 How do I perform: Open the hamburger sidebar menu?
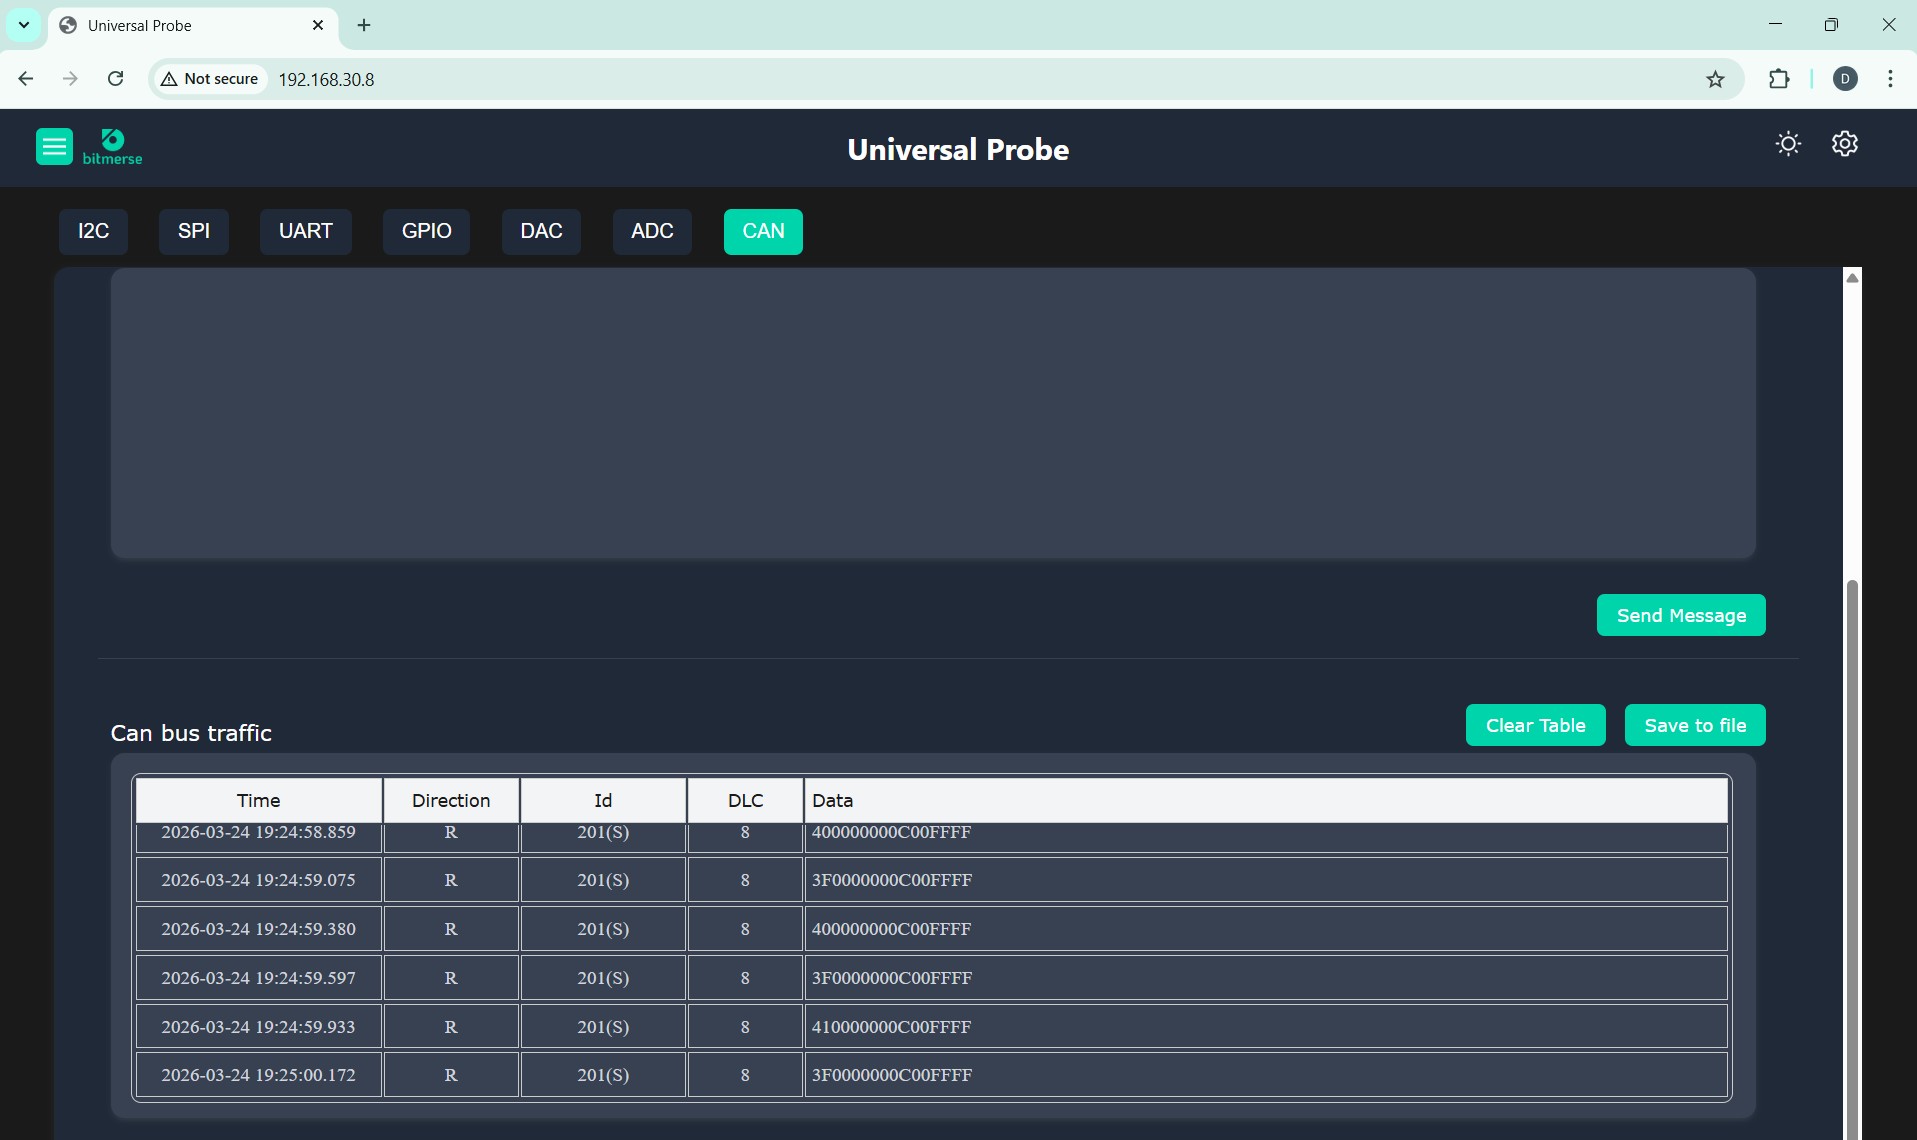[x=54, y=147]
